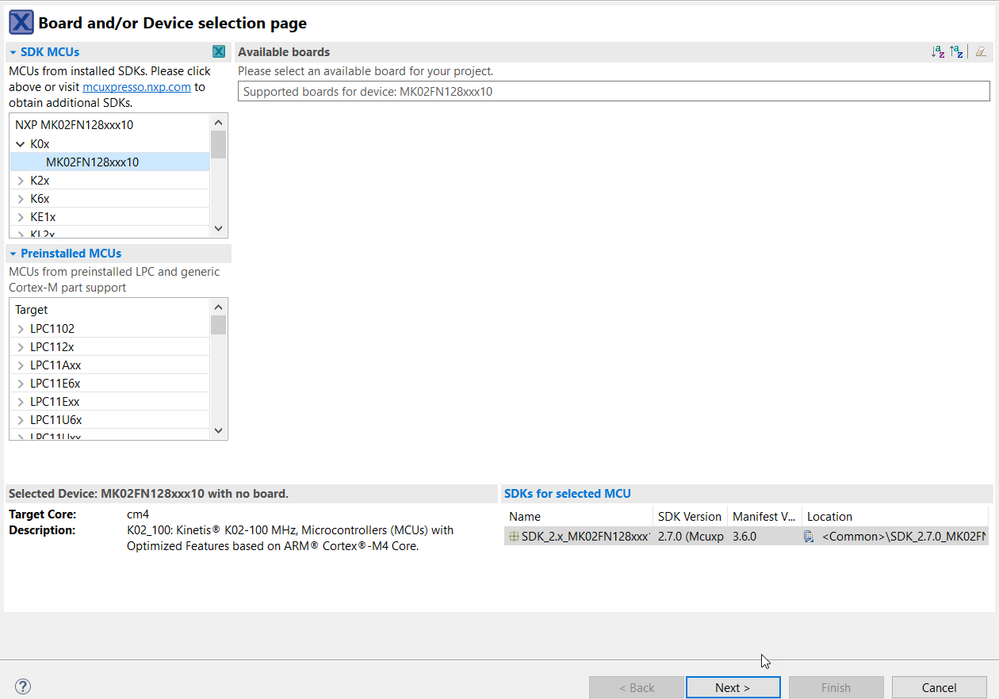Click the SDK MCUs import icon
The image size is (999, 699).
tap(219, 52)
